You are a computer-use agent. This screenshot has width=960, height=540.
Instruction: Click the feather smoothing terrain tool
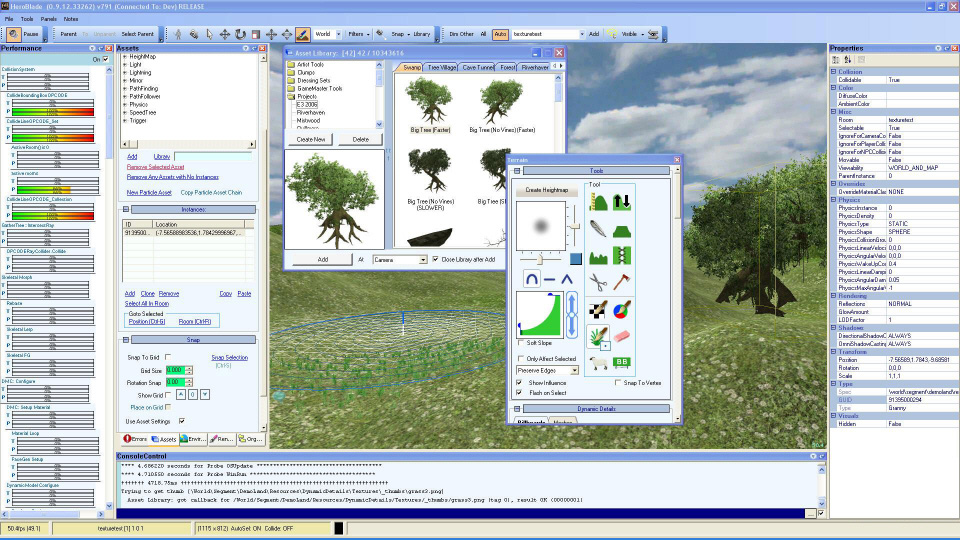click(x=599, y=230)
